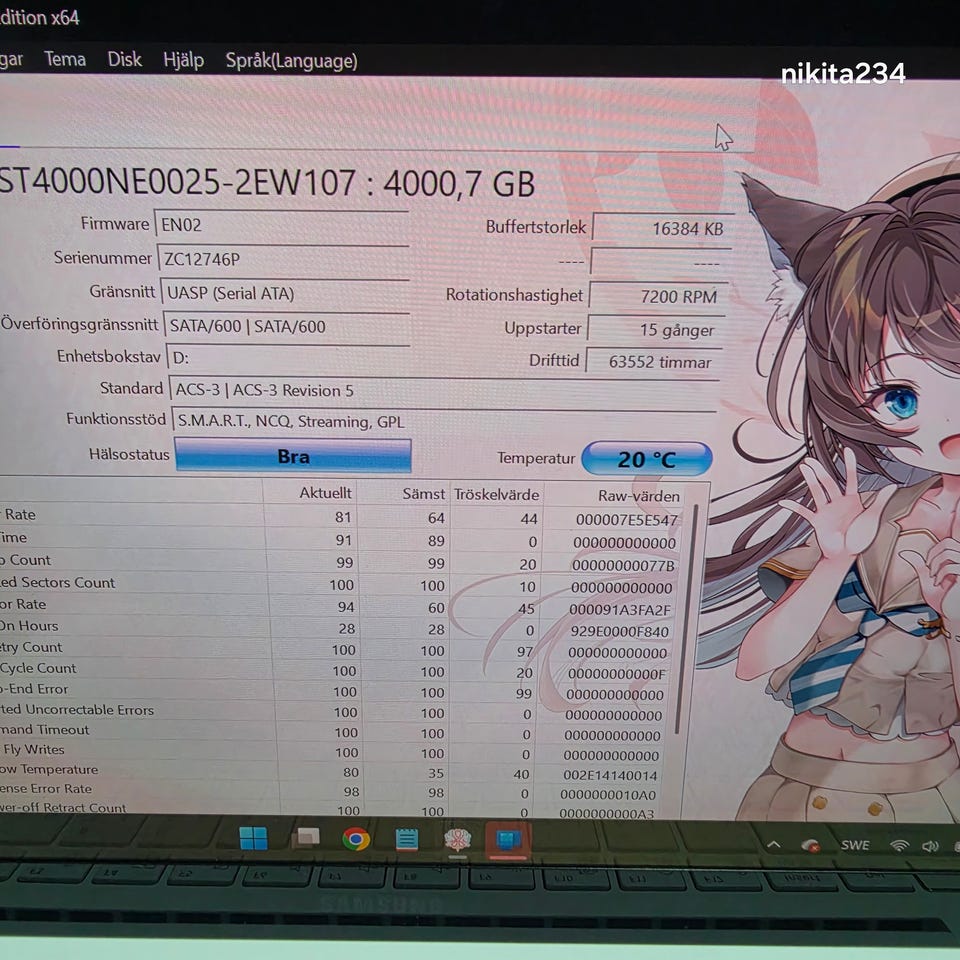The height and width of the screenshot is (960, 960).
Task: Click the volume speaker tray icon
Action: (x=929, y=846)
